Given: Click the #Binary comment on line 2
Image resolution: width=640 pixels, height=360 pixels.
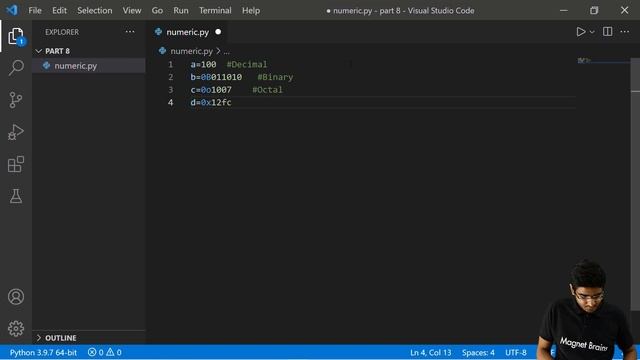Looking at the screenshot, I should 275,77.
